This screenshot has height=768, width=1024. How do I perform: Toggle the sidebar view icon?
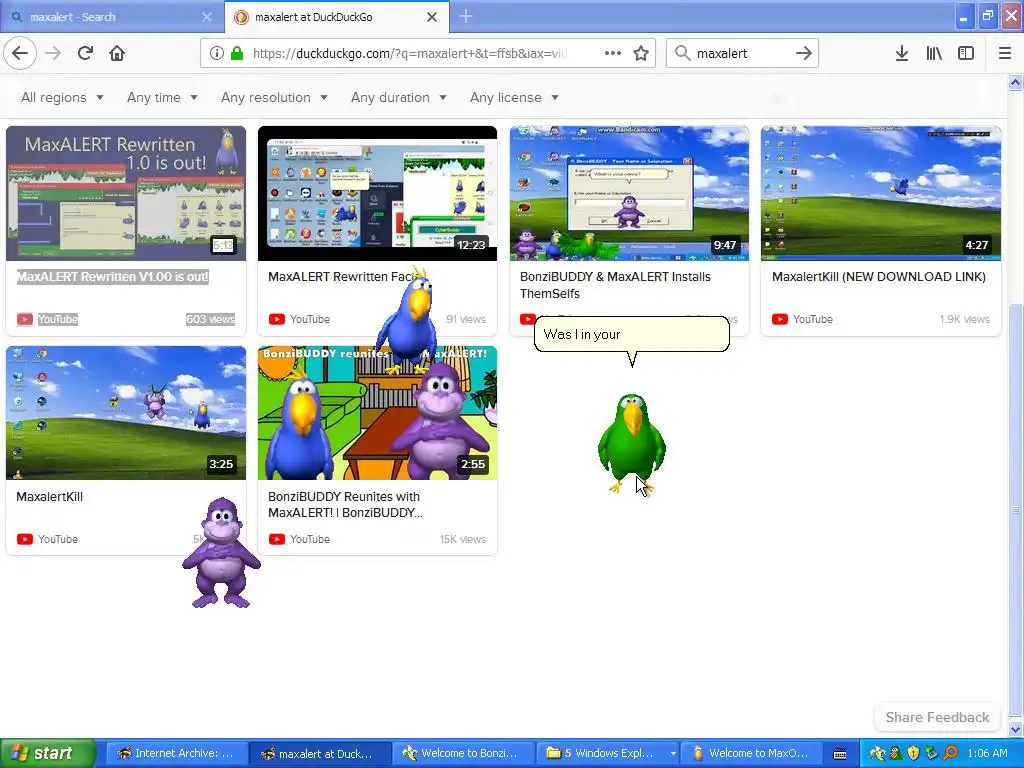pyautogui.click(x=966, y=54)
